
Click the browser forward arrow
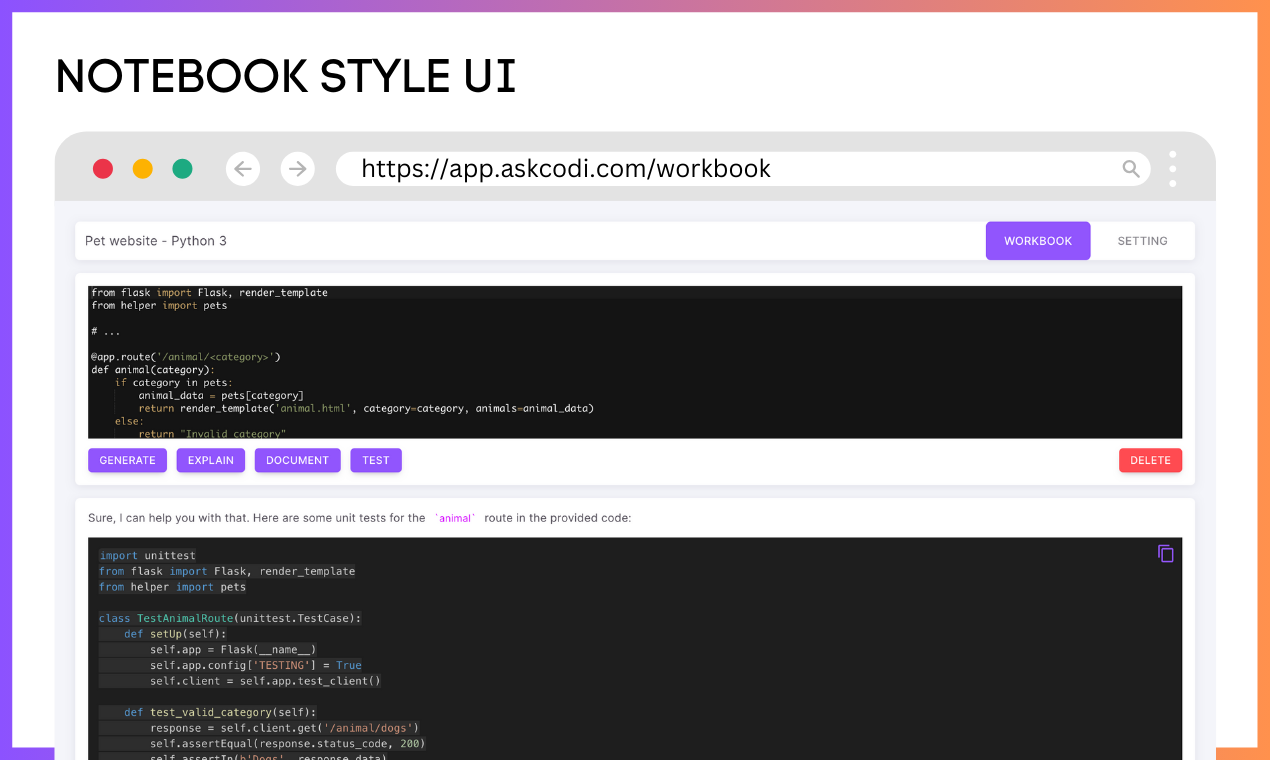[298, 169]
